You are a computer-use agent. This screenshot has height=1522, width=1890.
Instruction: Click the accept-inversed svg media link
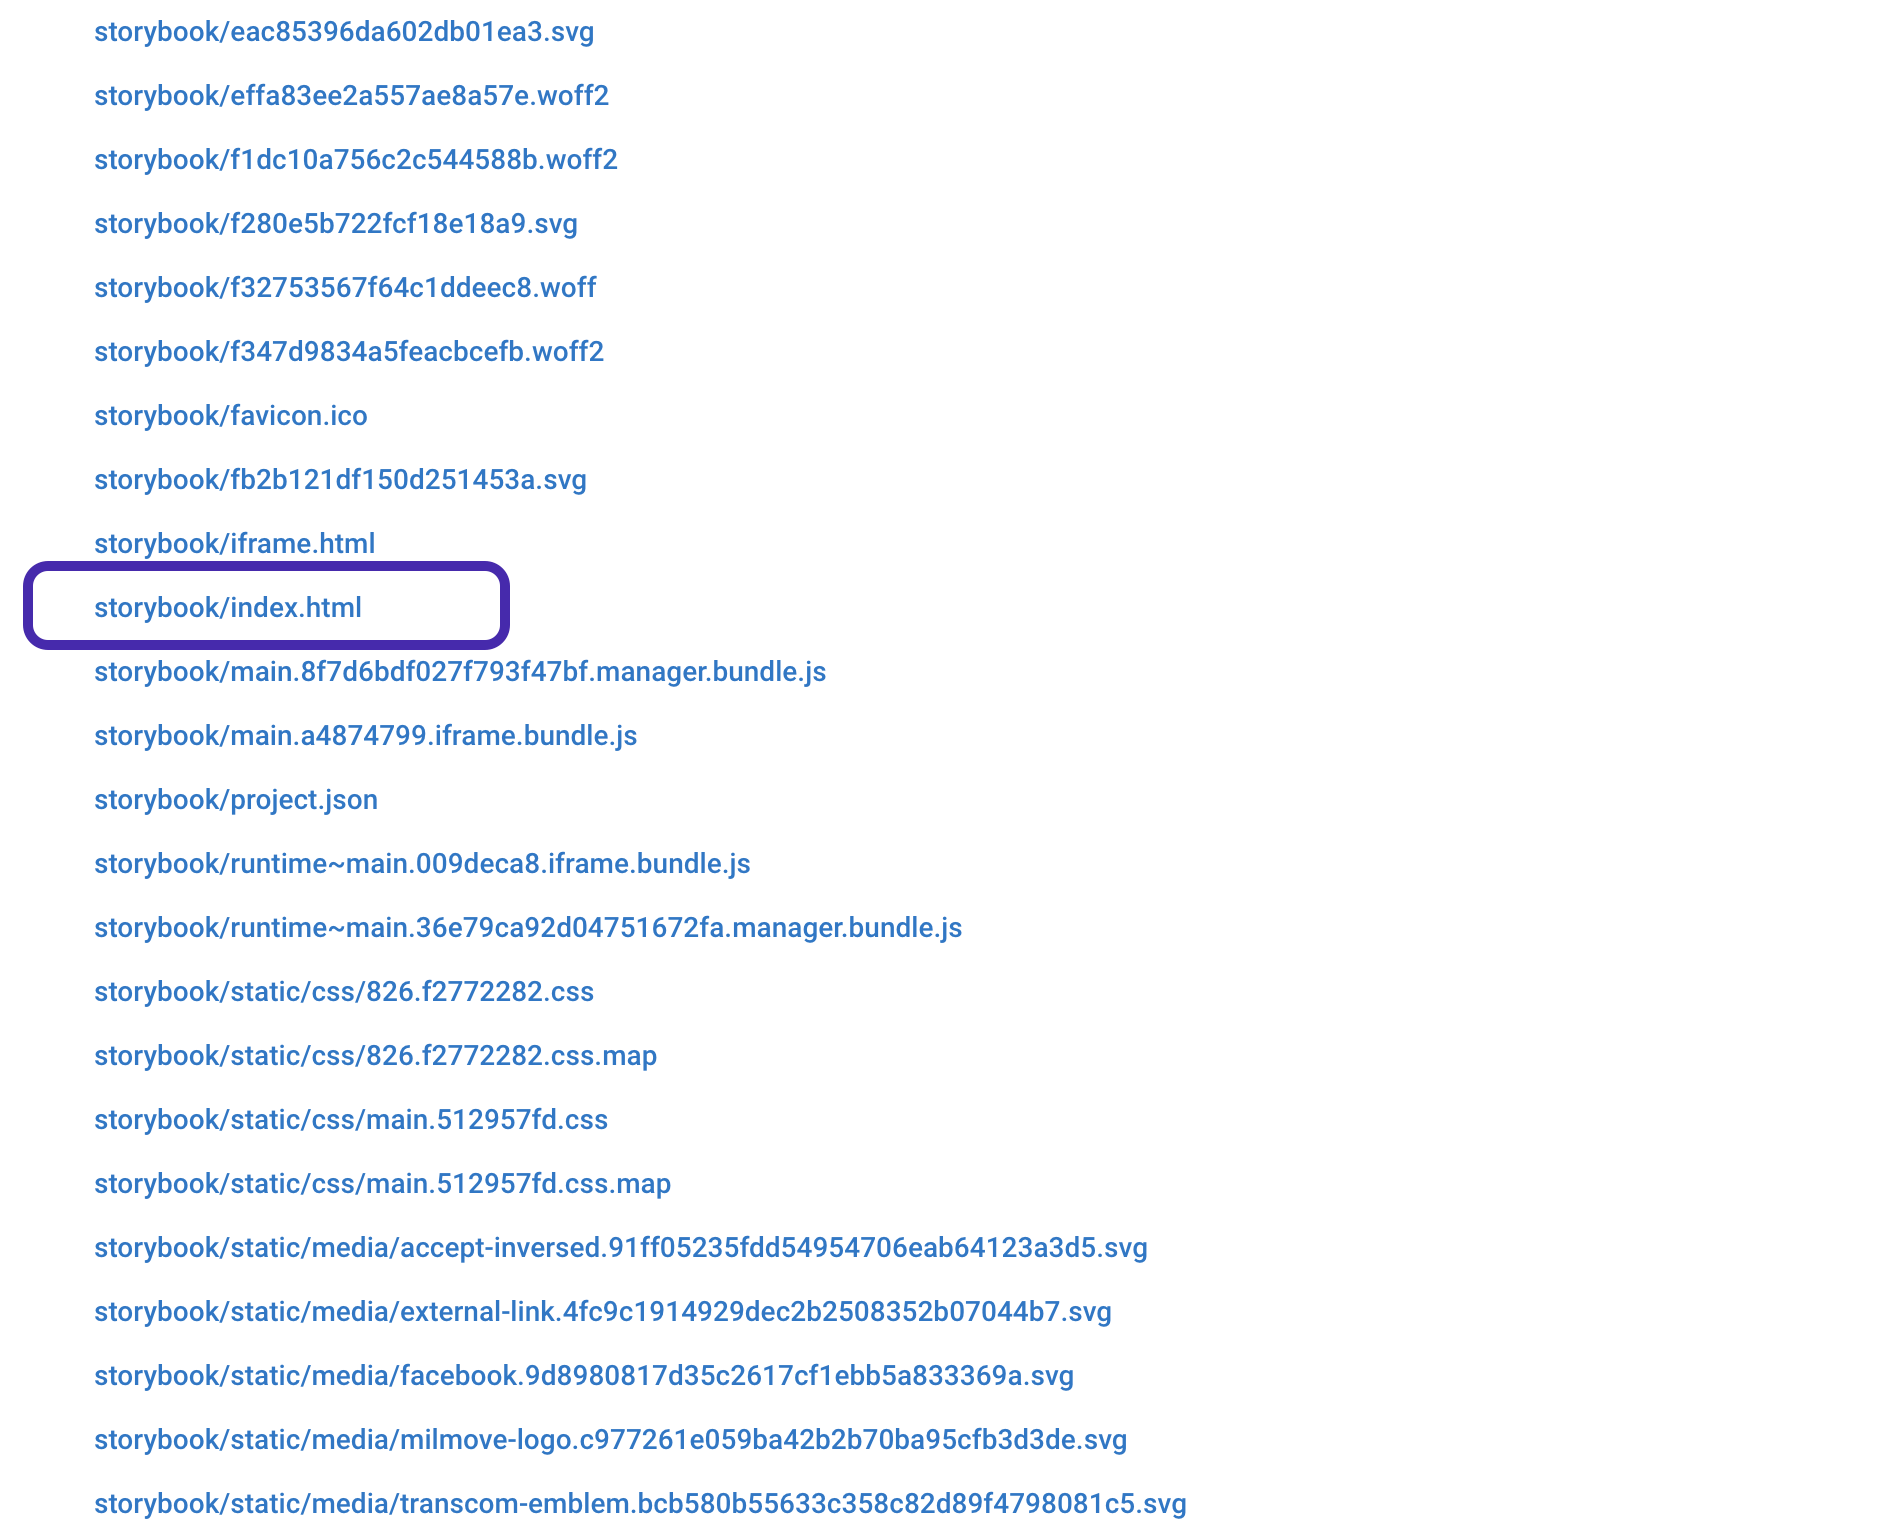pos(620,1247)
